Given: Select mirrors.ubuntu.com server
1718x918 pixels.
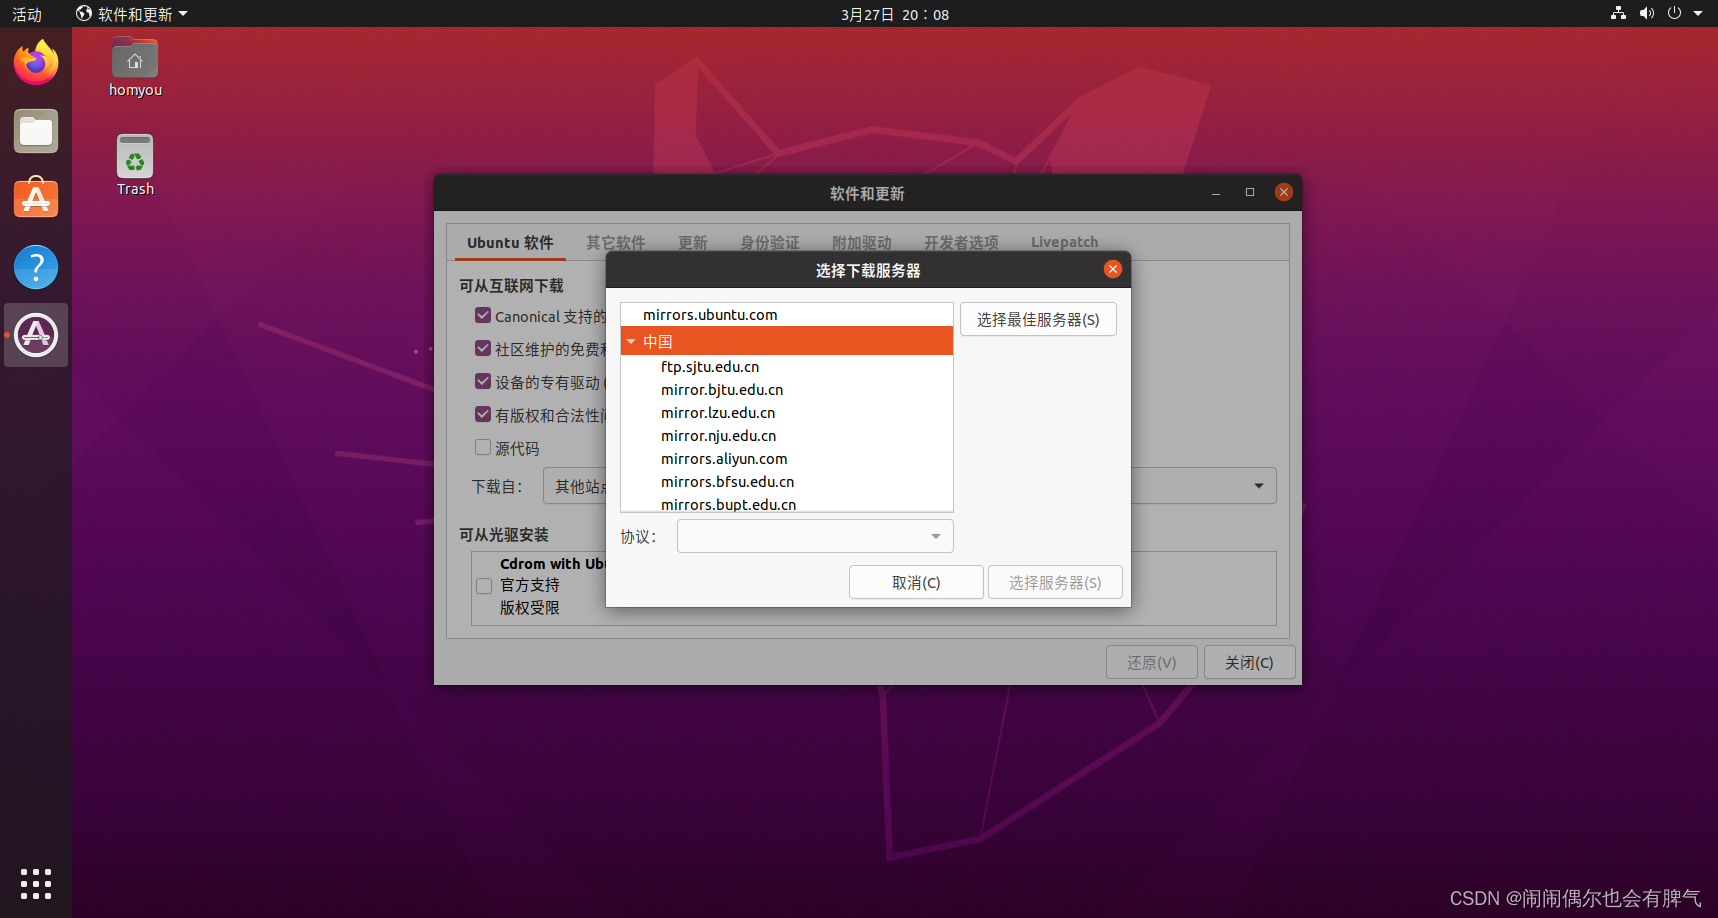Looking at the screenshot, I should point(786,315).
